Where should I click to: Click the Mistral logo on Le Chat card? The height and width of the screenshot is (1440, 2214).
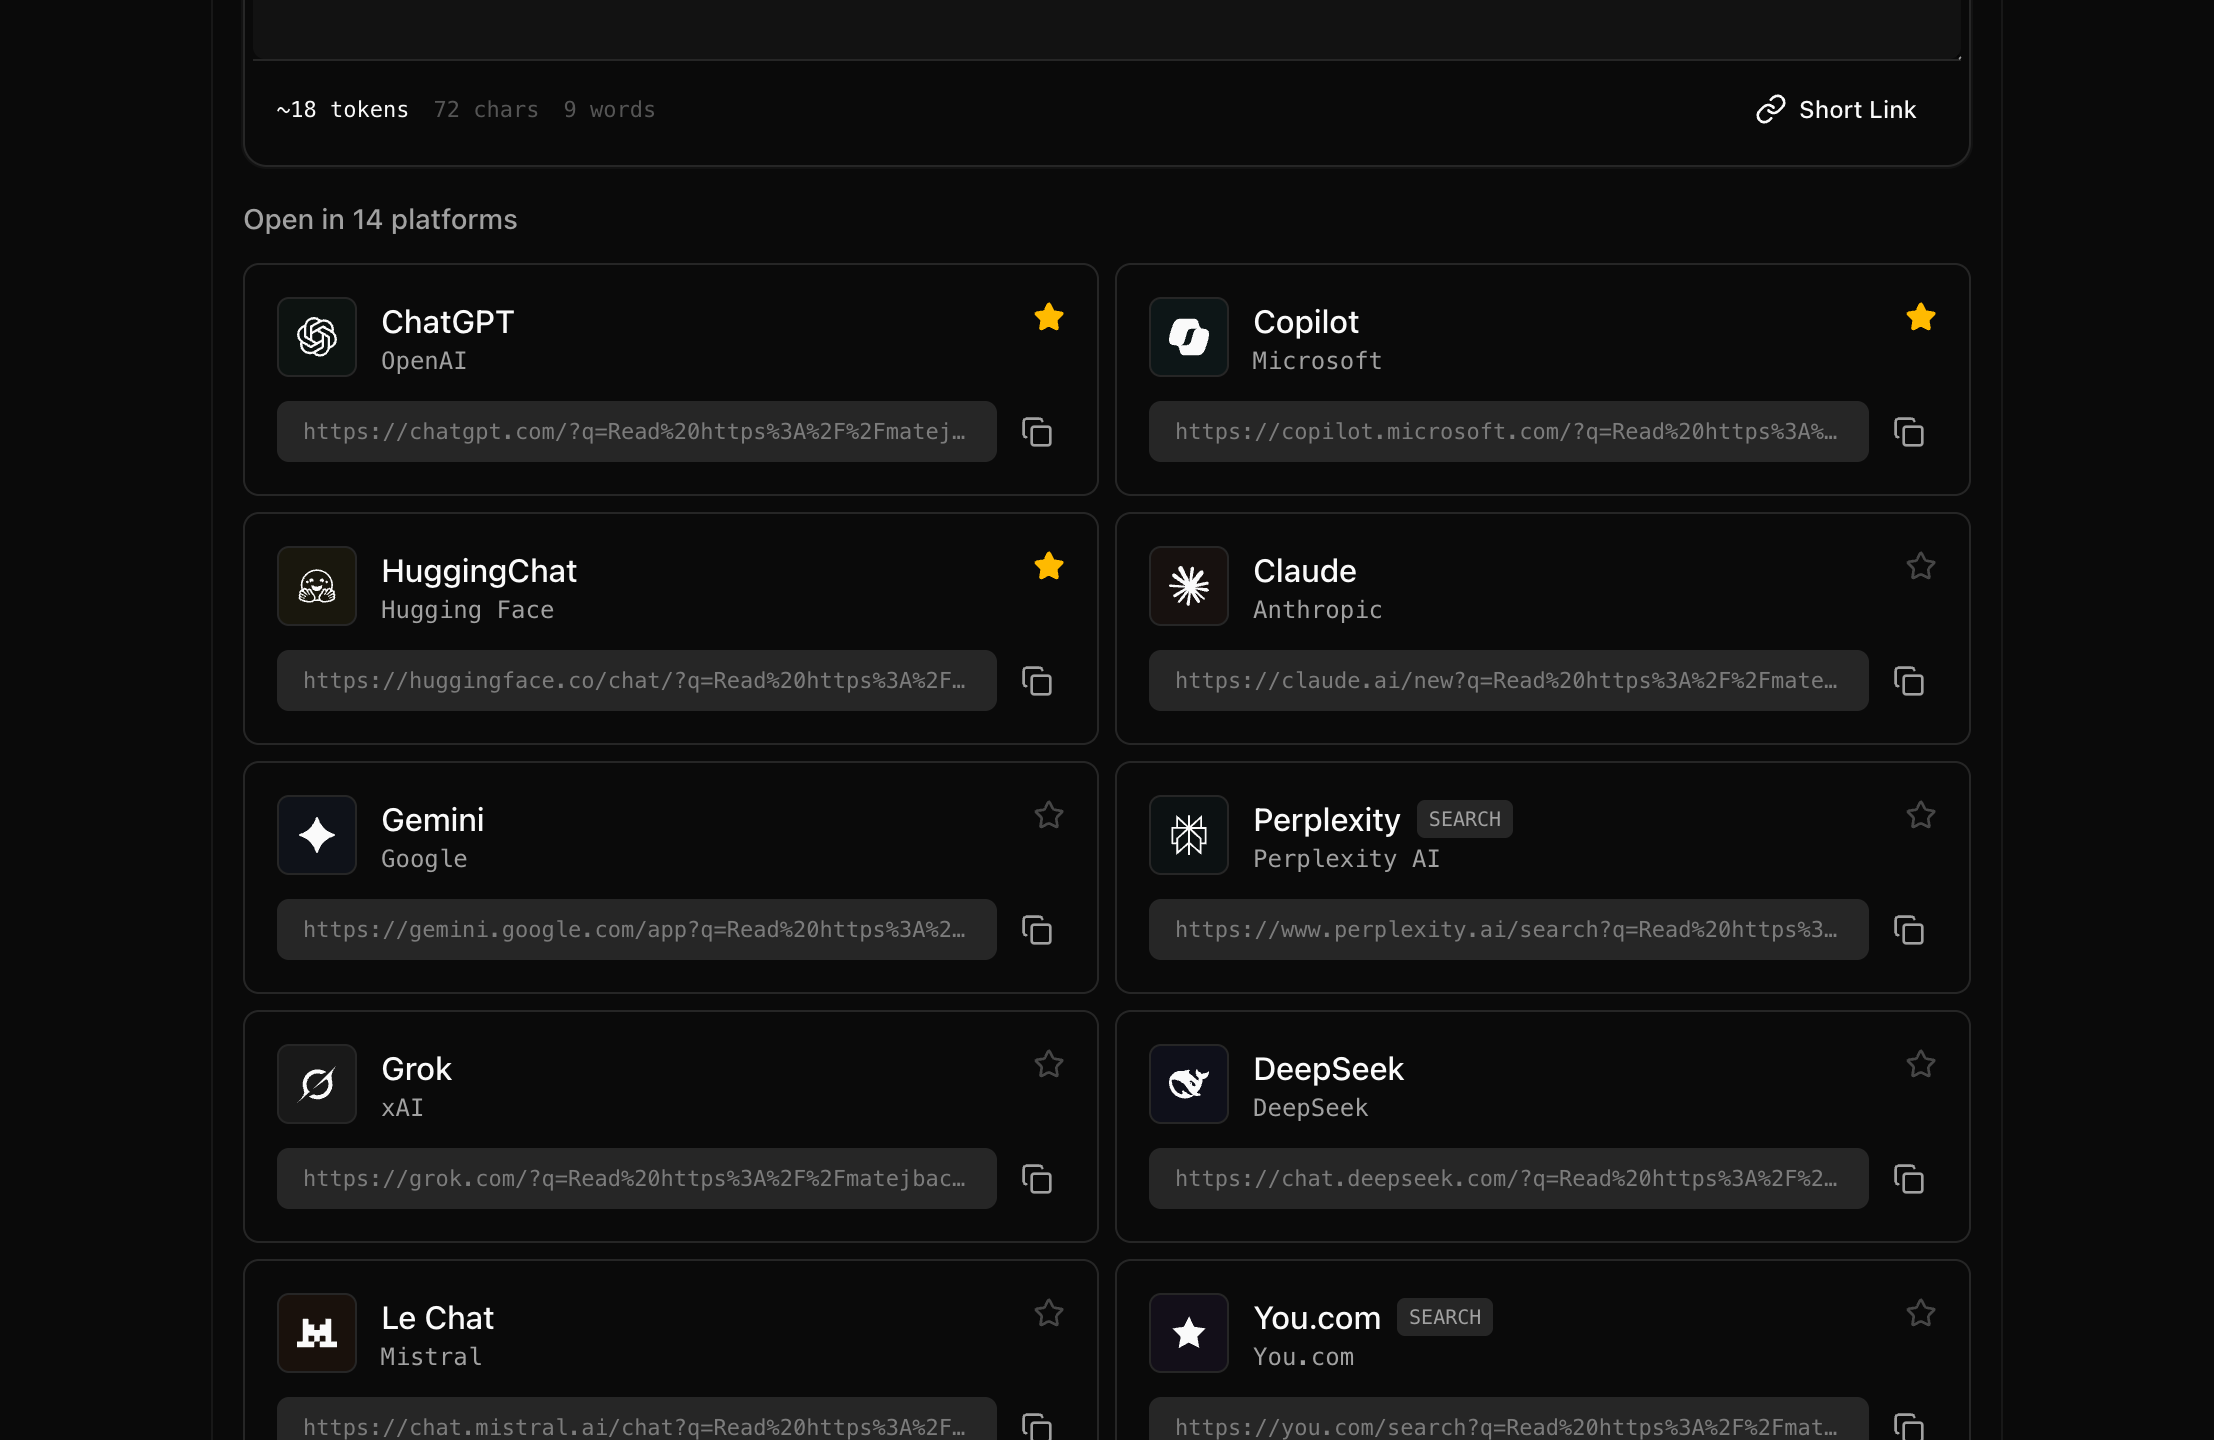[316, 1333]
